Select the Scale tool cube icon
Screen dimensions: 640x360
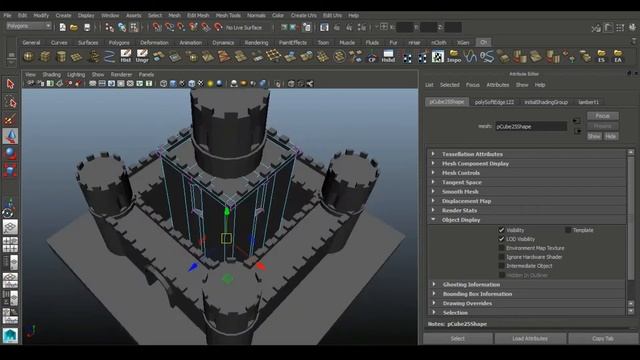pyautogui.click(x=10, y=170)
